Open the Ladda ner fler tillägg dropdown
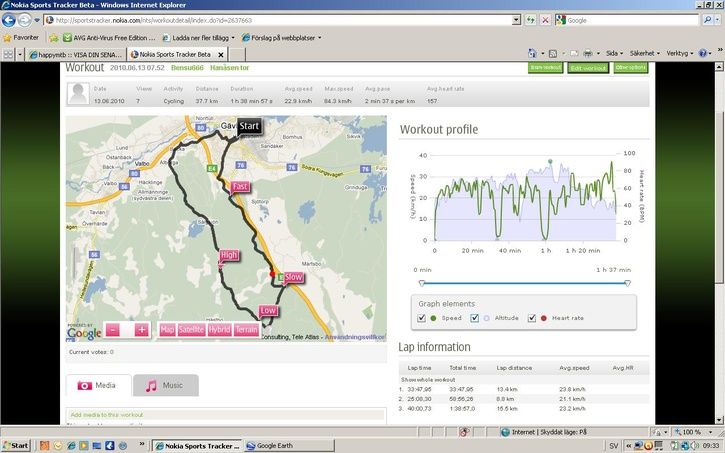Image resolution: width=725 pixels, height=453 pixels. (198, 37)
